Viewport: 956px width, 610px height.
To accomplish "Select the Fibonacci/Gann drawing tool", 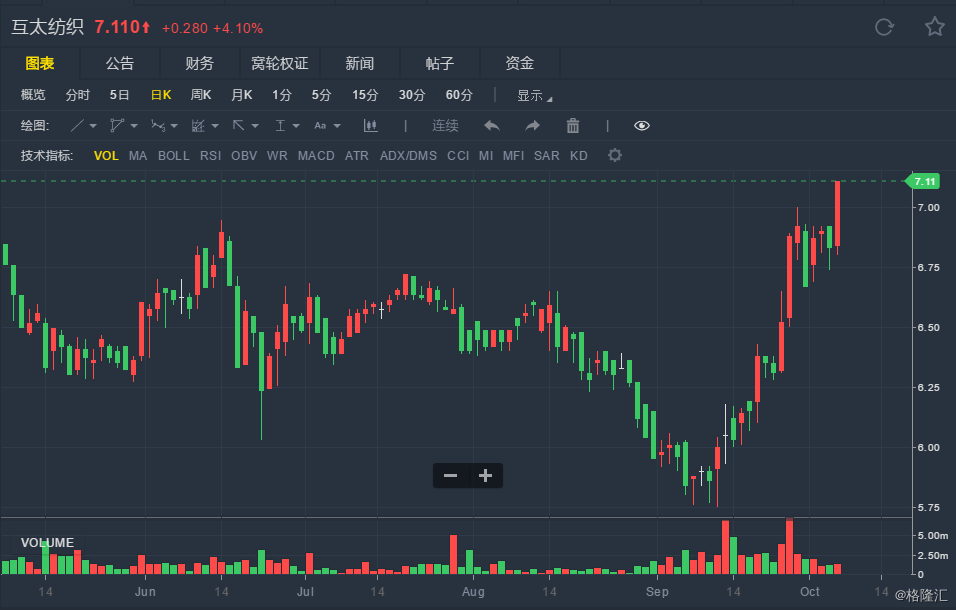I will 198,126.
